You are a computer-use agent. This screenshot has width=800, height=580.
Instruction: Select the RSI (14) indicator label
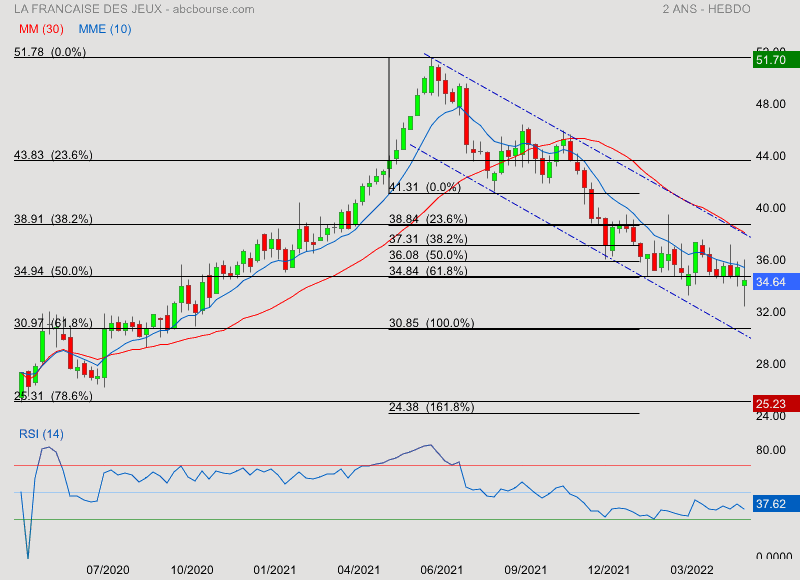(x=41, y=434)
